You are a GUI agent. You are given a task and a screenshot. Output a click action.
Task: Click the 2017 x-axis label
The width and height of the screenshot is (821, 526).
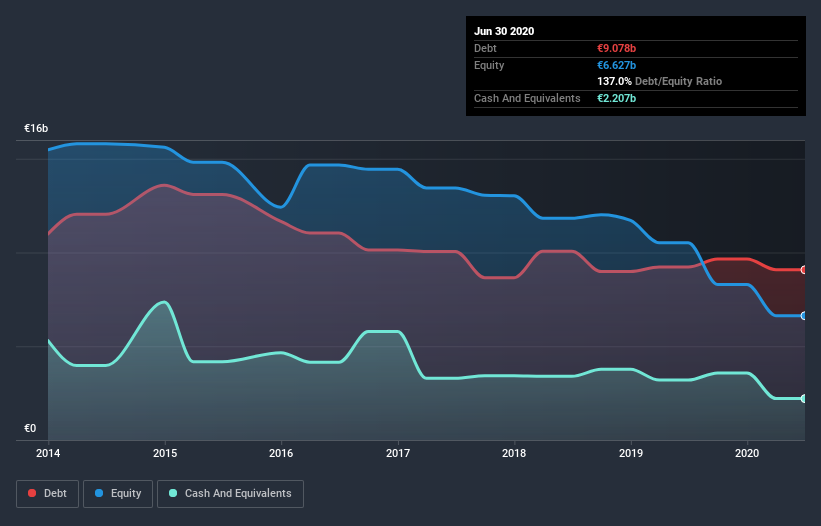[x=398, y=453]
